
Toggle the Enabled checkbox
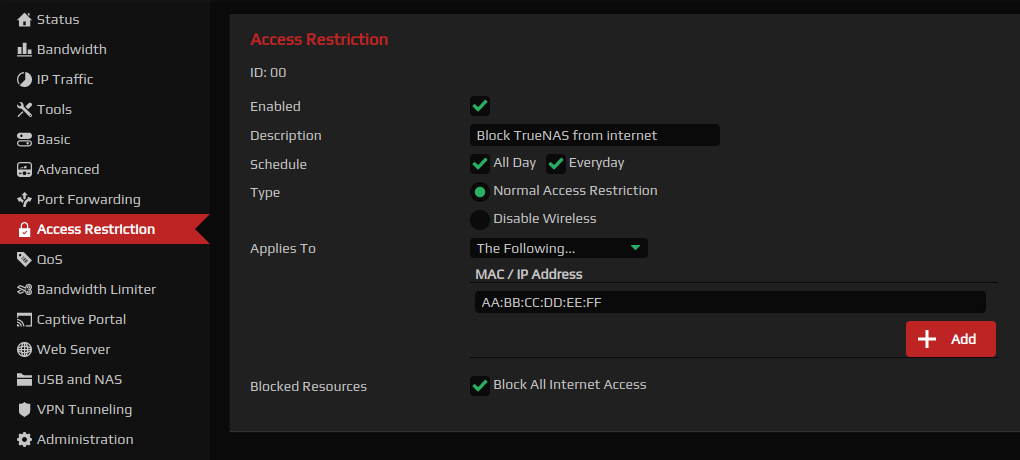point(479,105)
